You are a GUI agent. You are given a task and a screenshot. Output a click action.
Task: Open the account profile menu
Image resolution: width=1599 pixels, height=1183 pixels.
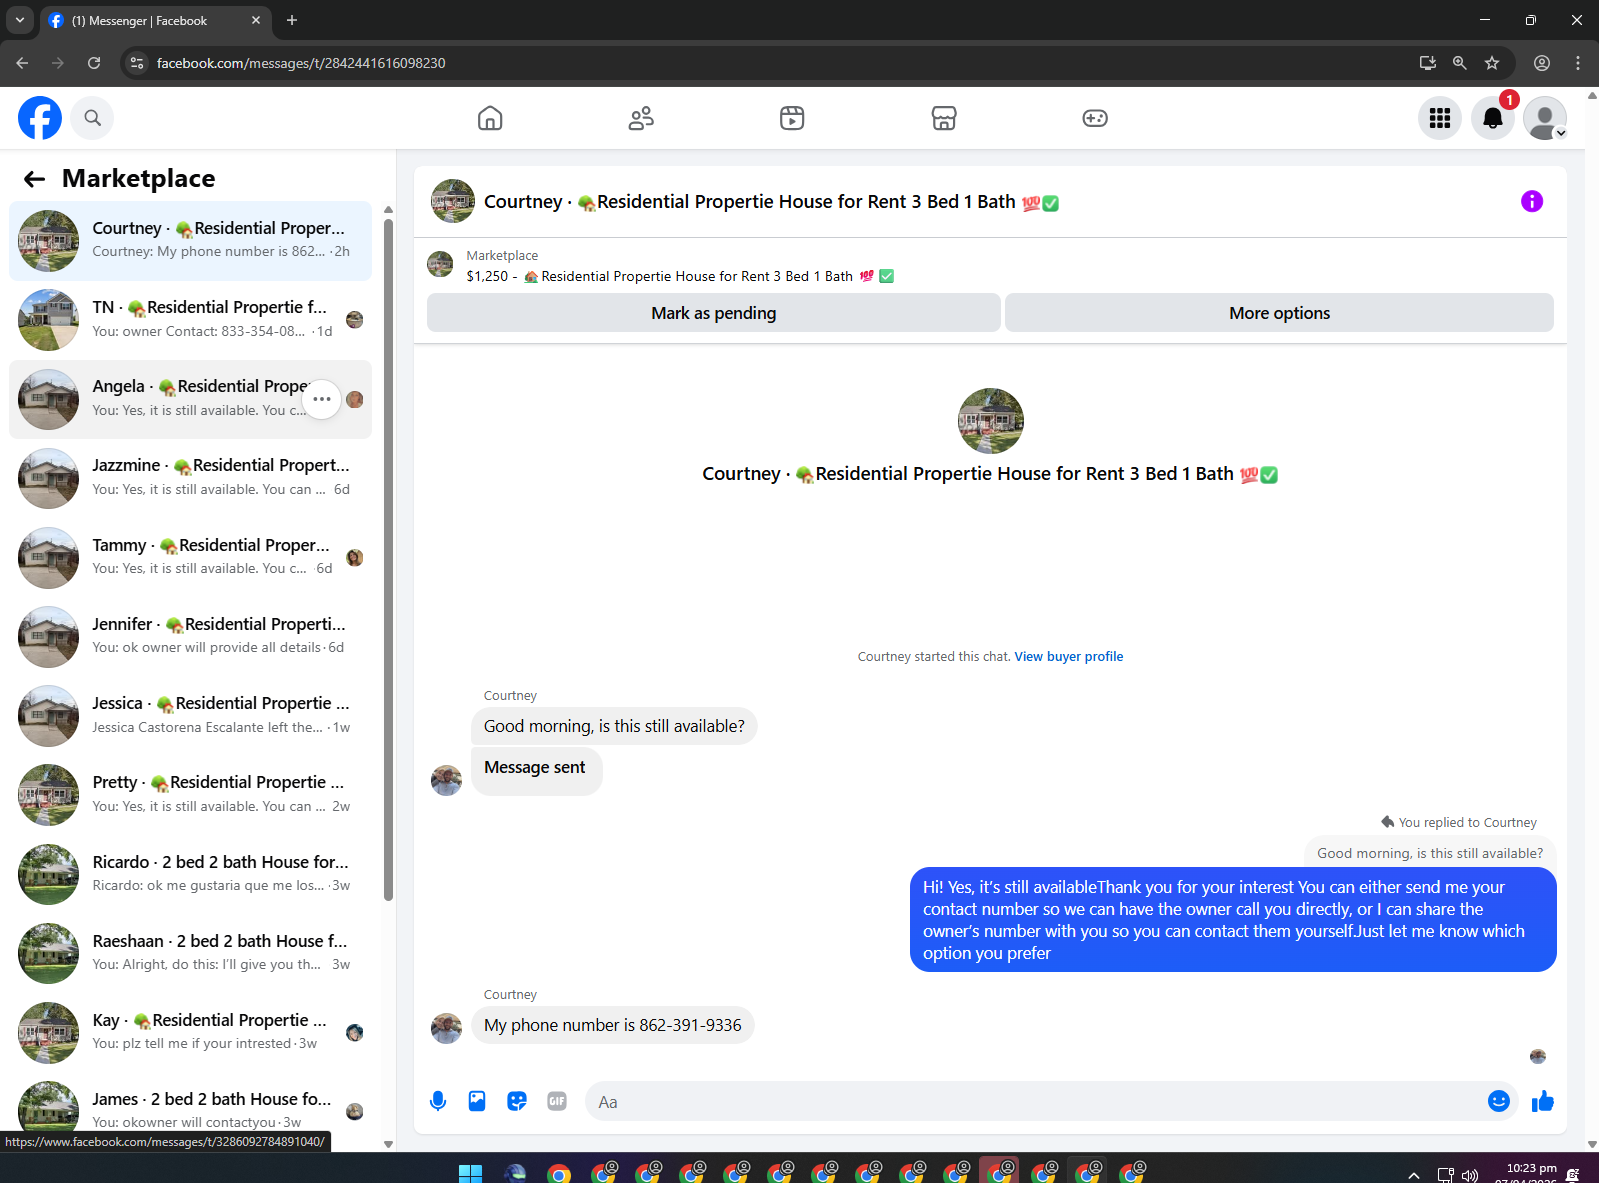(x=1545, y=118)
